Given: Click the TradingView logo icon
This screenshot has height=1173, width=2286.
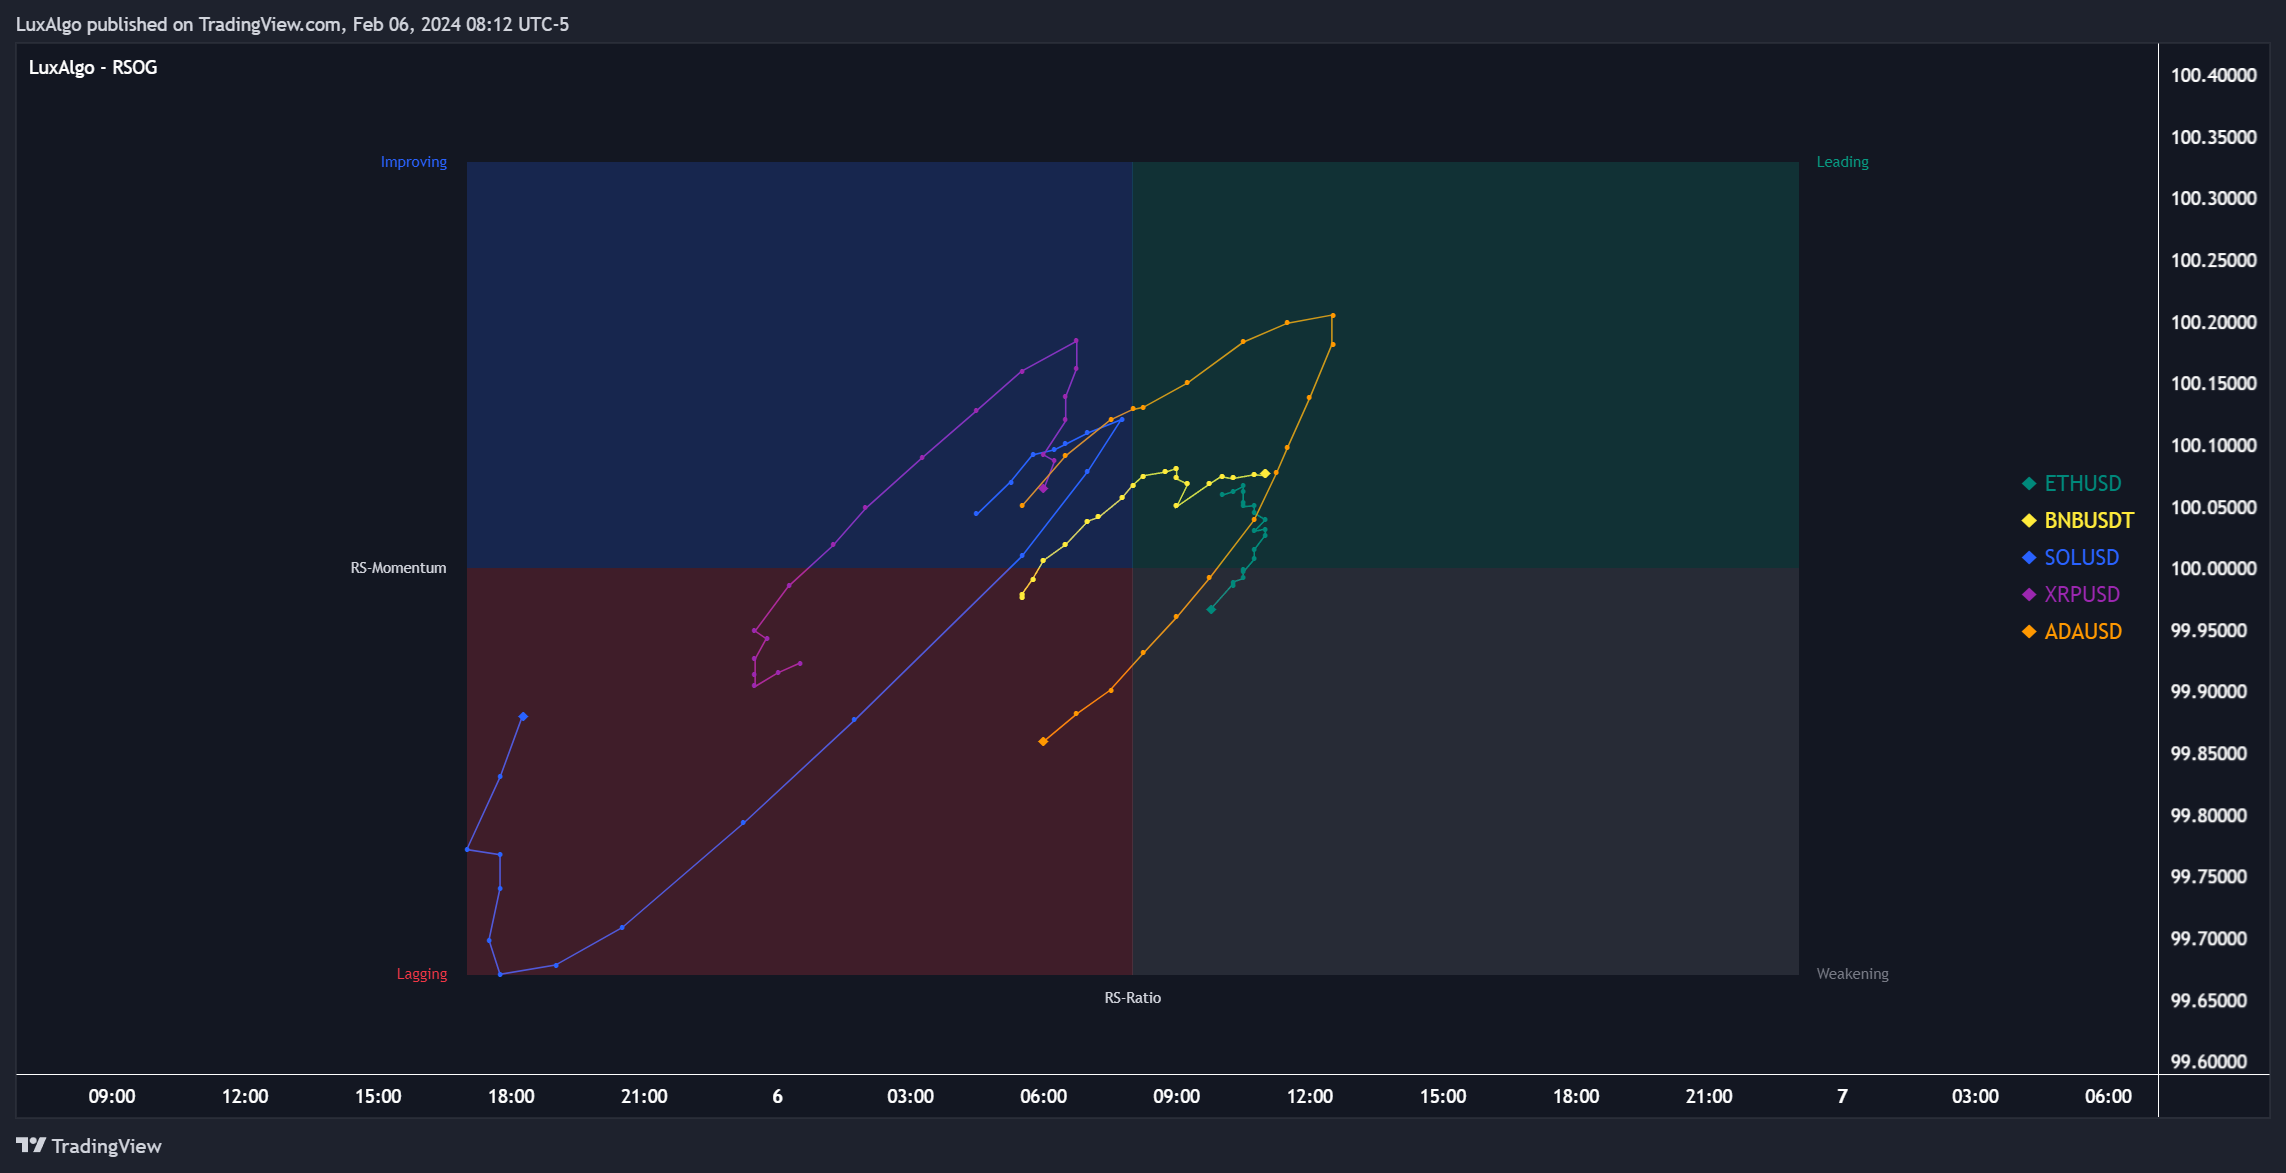Looking at the screenshot, I should [30, 1145].
